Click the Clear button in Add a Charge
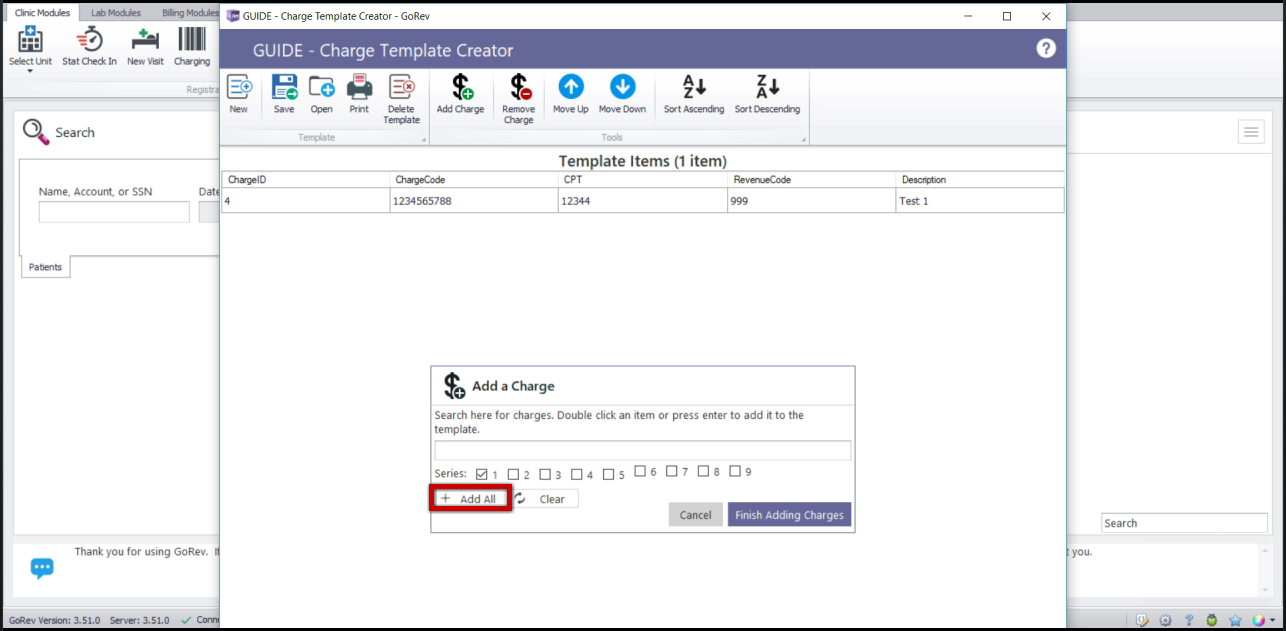Screen dimensions: 1286x631 click(545, 499)
